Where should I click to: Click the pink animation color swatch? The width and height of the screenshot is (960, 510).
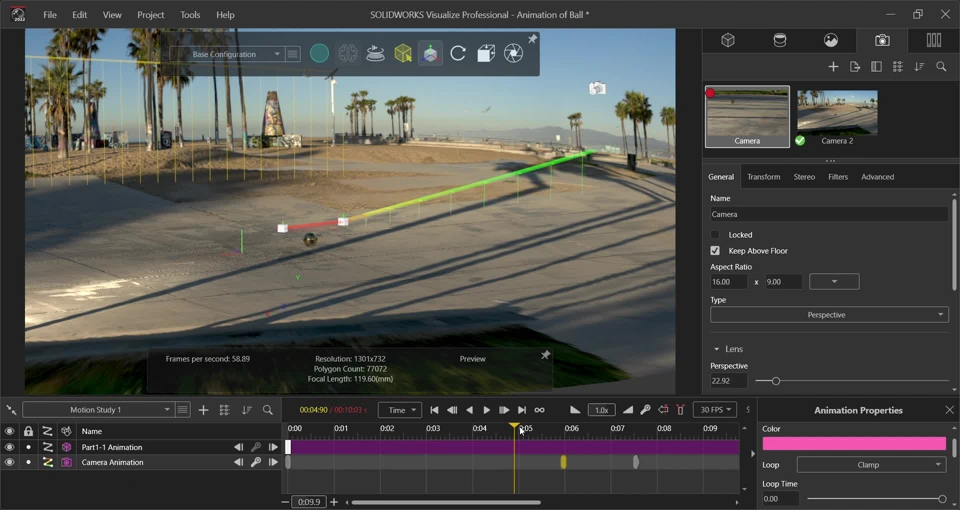[853, 443]
